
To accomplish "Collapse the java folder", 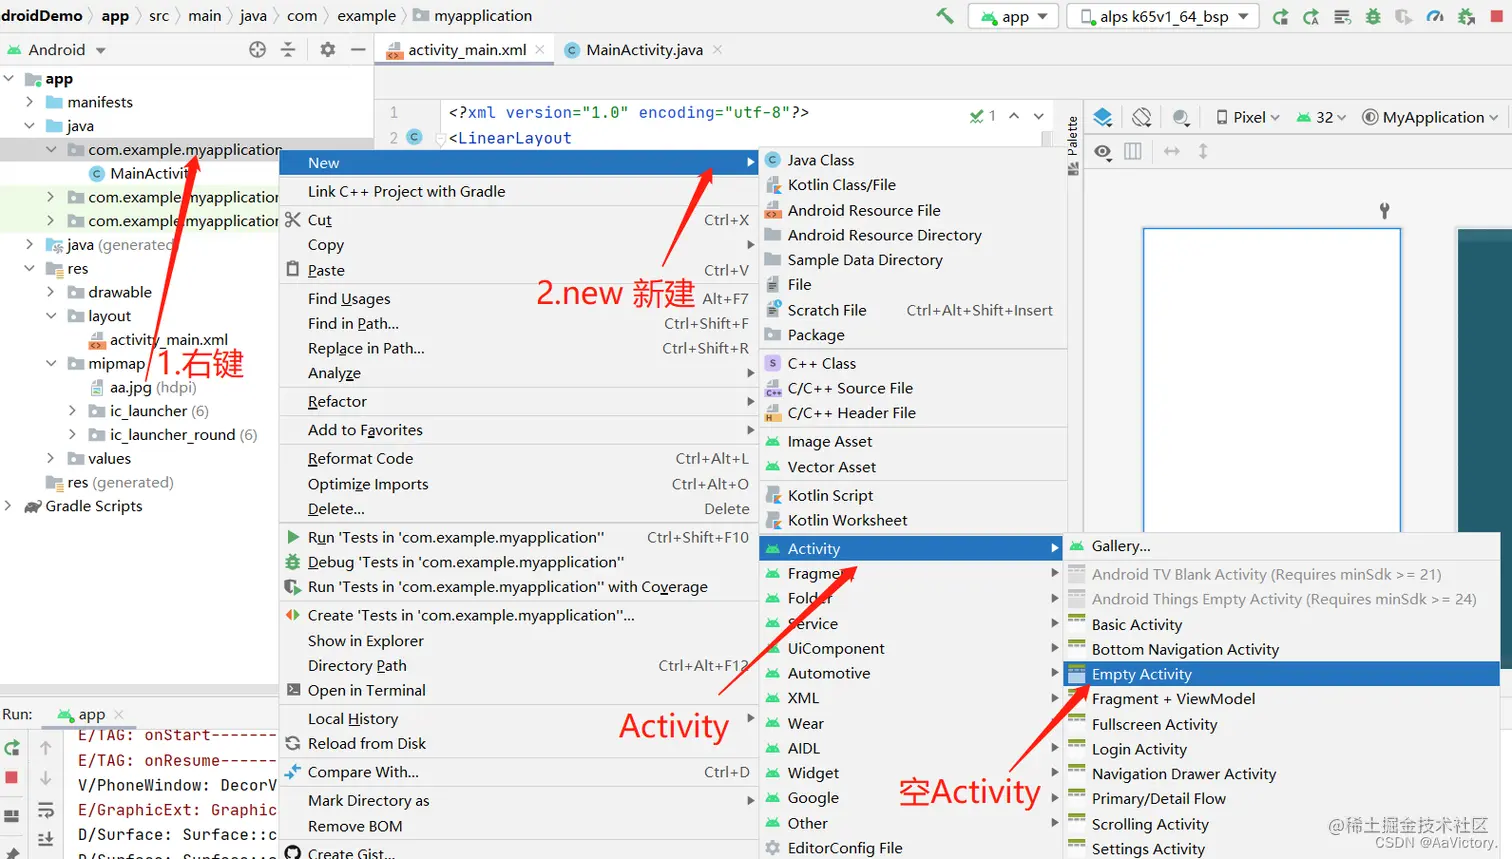I will pos(29,126).
